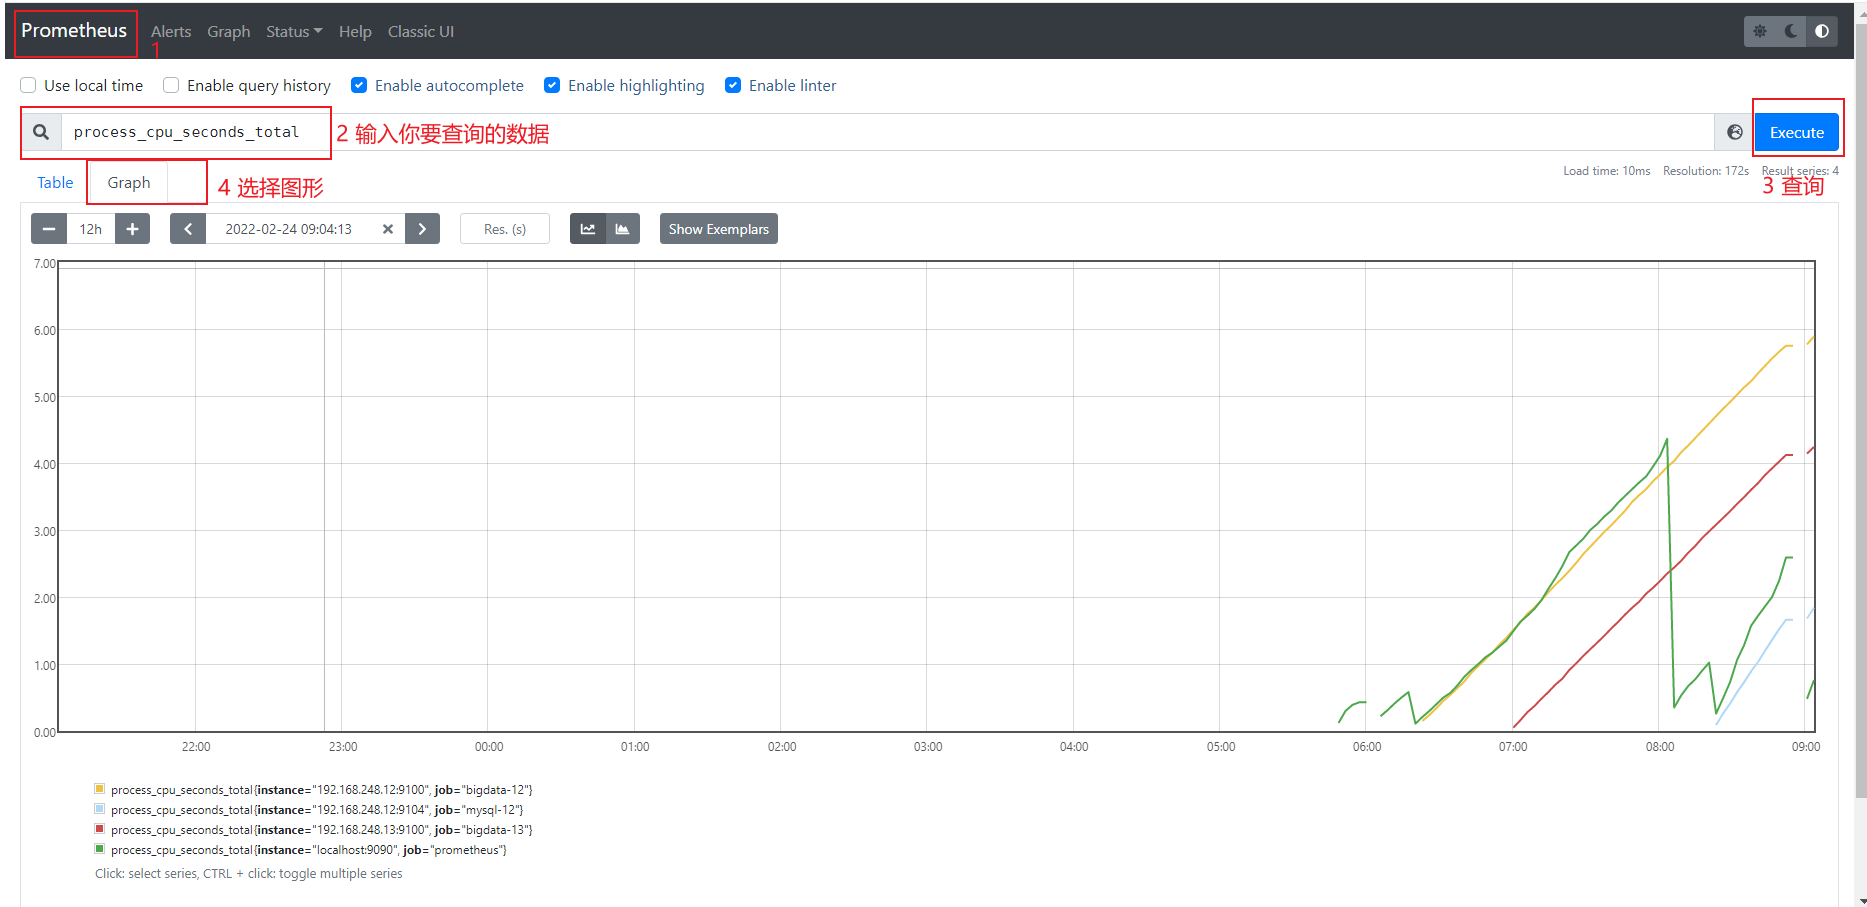Select green swatch for prometheus series
The image size is (1867, 907).
click(x=99, y=849)
